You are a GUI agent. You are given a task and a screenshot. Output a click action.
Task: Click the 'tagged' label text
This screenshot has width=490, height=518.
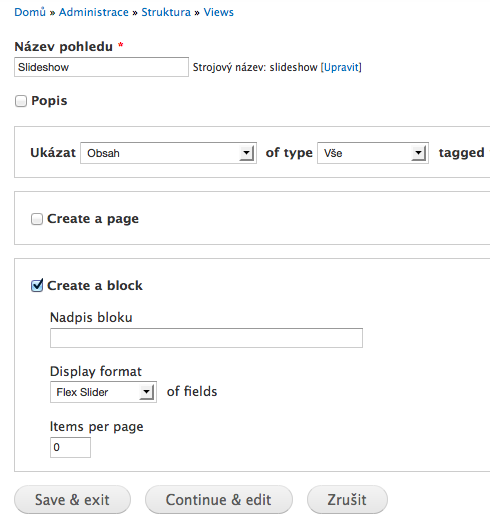pyautogui.click(x=461, y=153)
